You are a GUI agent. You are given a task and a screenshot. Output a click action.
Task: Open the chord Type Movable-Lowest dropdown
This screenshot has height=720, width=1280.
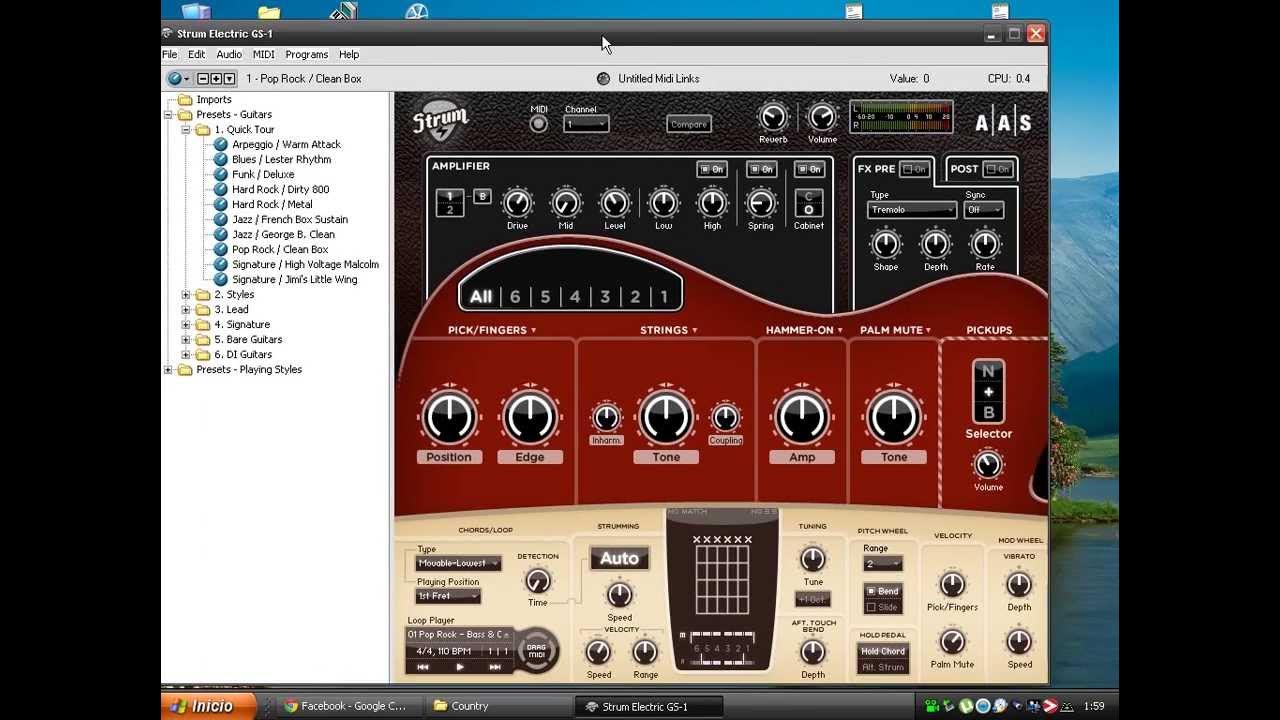pyautogui.click(x=458, y=563)
